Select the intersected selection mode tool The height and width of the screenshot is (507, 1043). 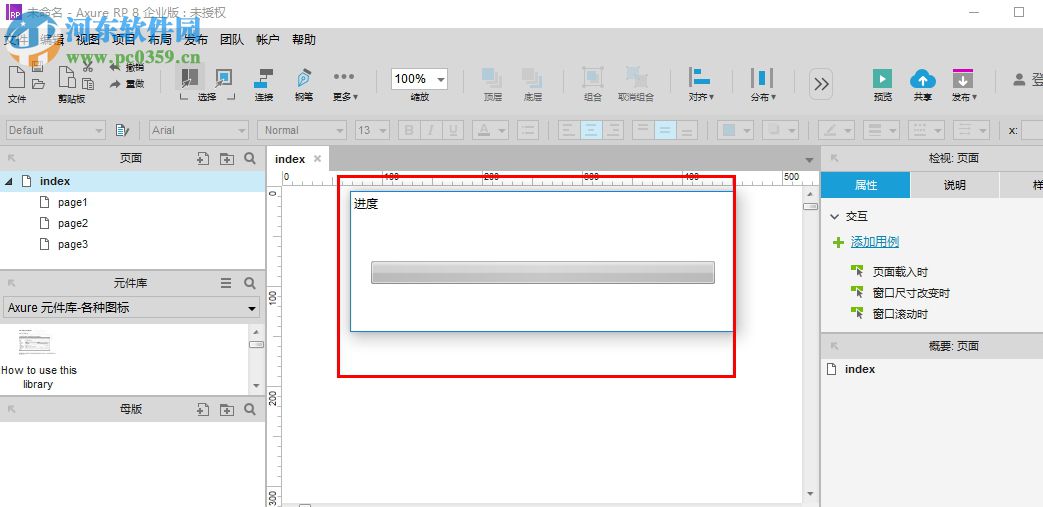click(x=190, y=78)
